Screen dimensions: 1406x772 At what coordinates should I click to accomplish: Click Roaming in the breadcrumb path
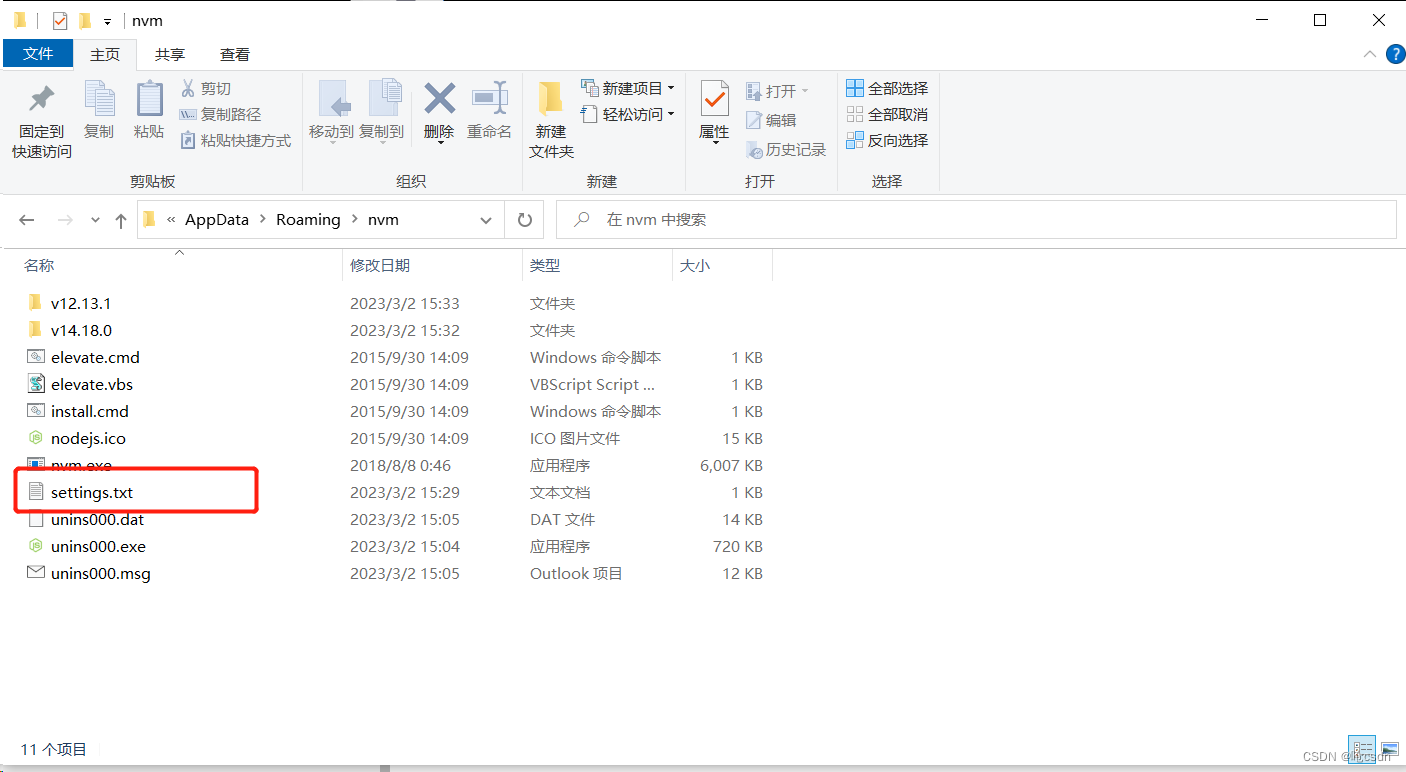[308, 220]
